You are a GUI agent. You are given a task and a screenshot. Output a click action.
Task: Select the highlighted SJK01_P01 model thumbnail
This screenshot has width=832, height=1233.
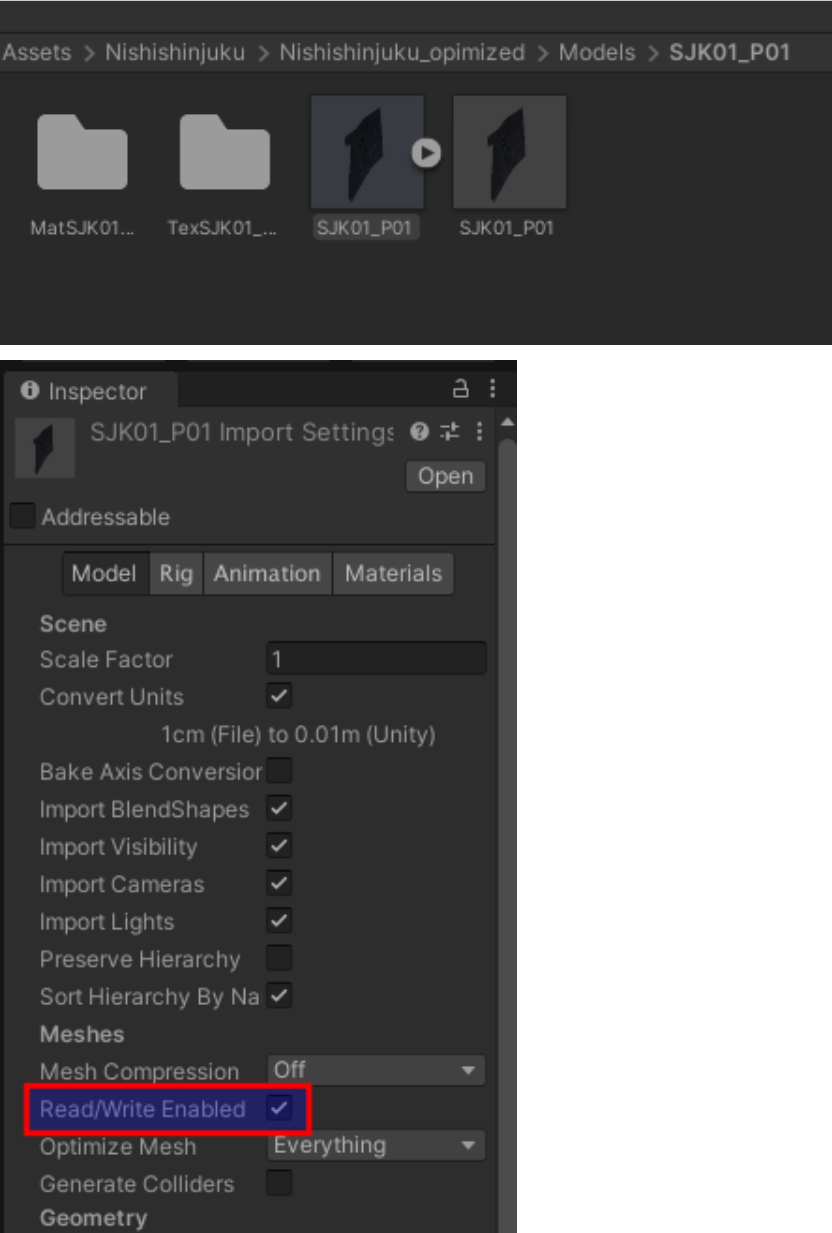367,152
